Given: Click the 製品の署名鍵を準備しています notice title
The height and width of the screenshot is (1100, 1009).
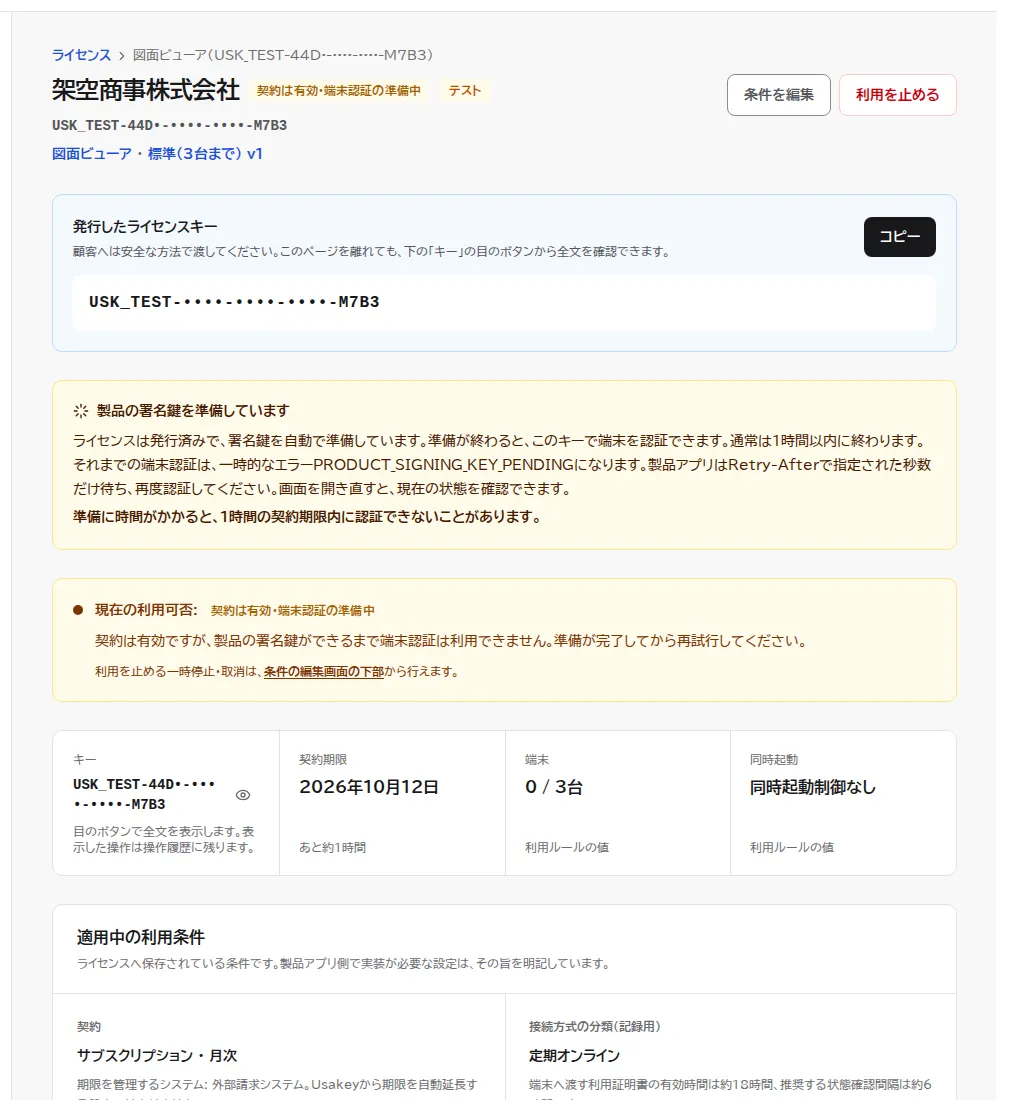Looking at the screenshot, I should (193, 410).
